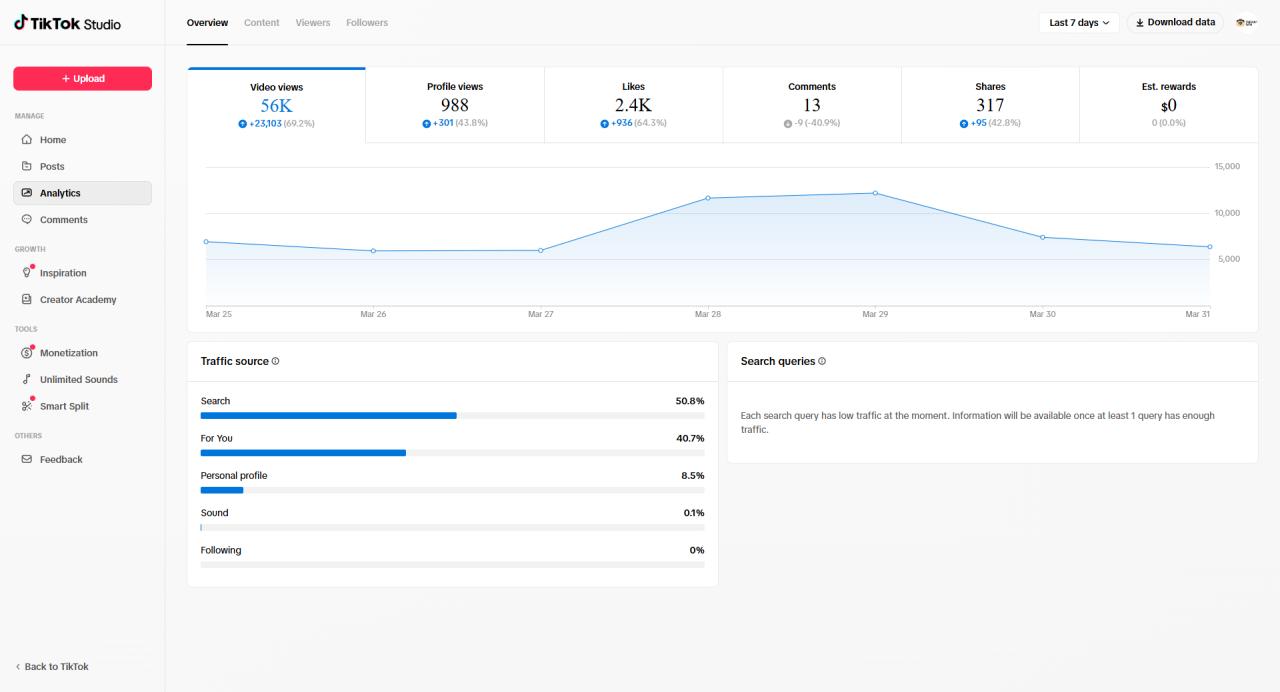Click the Home sidebar icon
The image size is (1280, 692).
tap(27, 140)
